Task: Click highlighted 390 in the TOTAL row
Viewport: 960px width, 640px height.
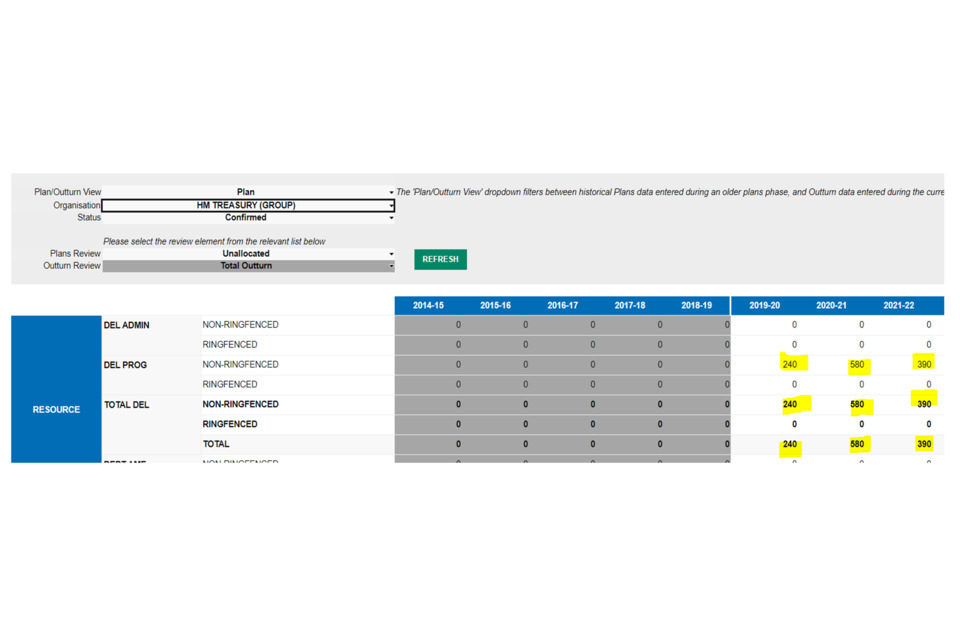Action: [x=924, y=444]
